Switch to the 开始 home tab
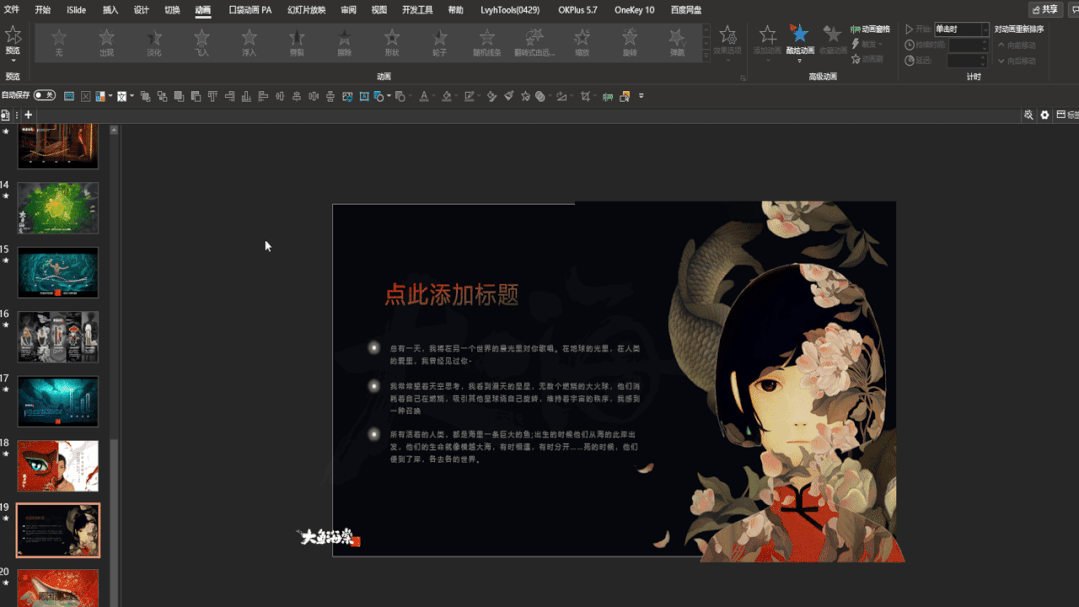The height and width of the screenshot is (607, 1079). 43,10
